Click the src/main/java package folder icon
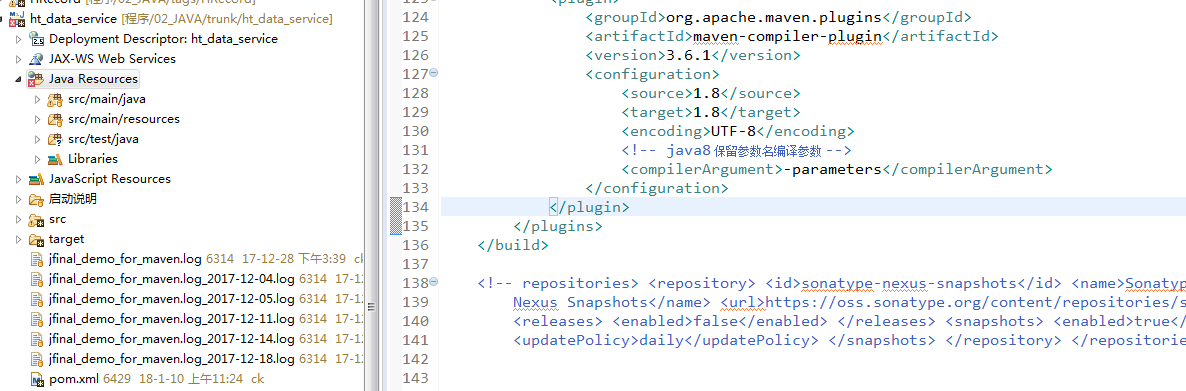 point(55,99)
